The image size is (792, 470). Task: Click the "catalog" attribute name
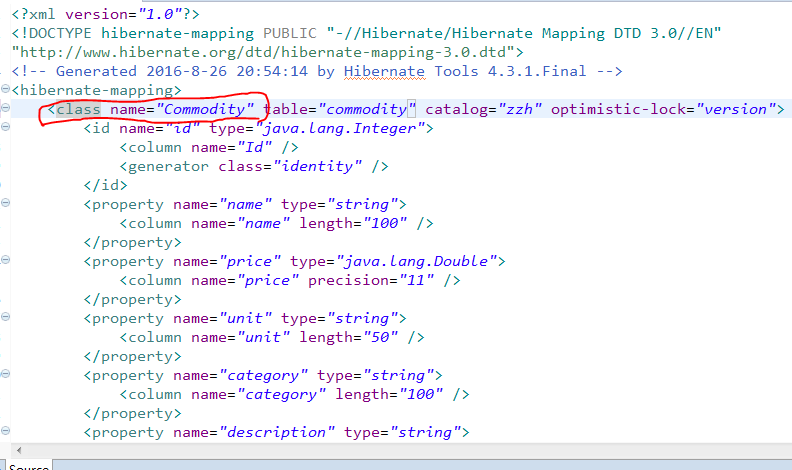click(x=456, y=110)
